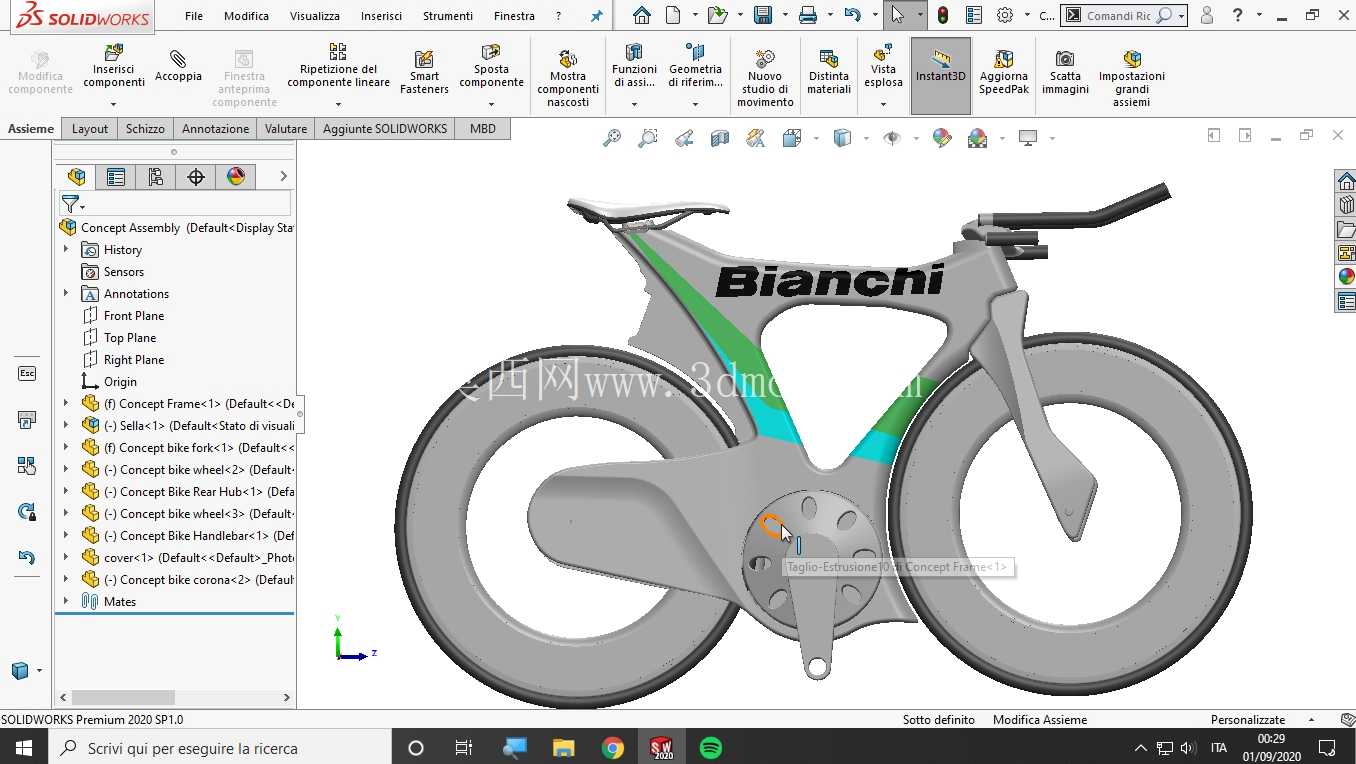Click the Save floppy disk icon
Viewport: 1356px width, 764px height.
pos(762,16)
